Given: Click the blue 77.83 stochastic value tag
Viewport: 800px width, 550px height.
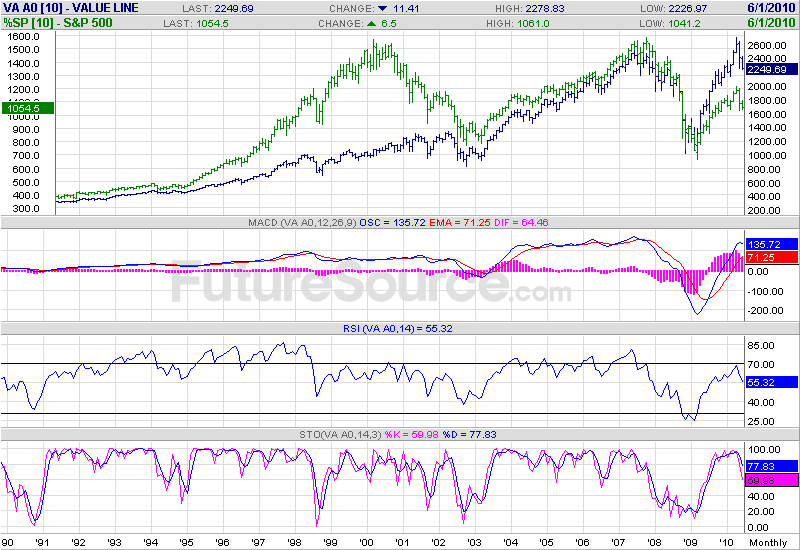Looking at the screenshot, I should click(x=771, y=466).
